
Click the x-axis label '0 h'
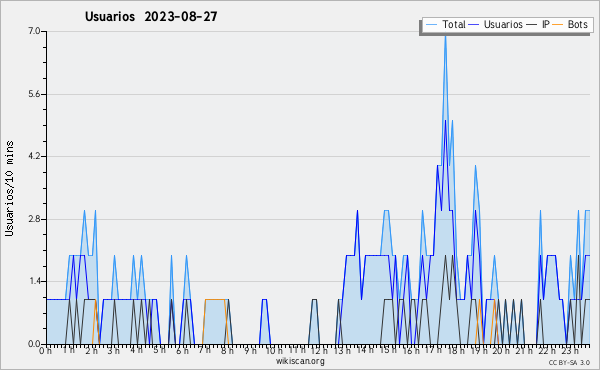pos(45,350)
